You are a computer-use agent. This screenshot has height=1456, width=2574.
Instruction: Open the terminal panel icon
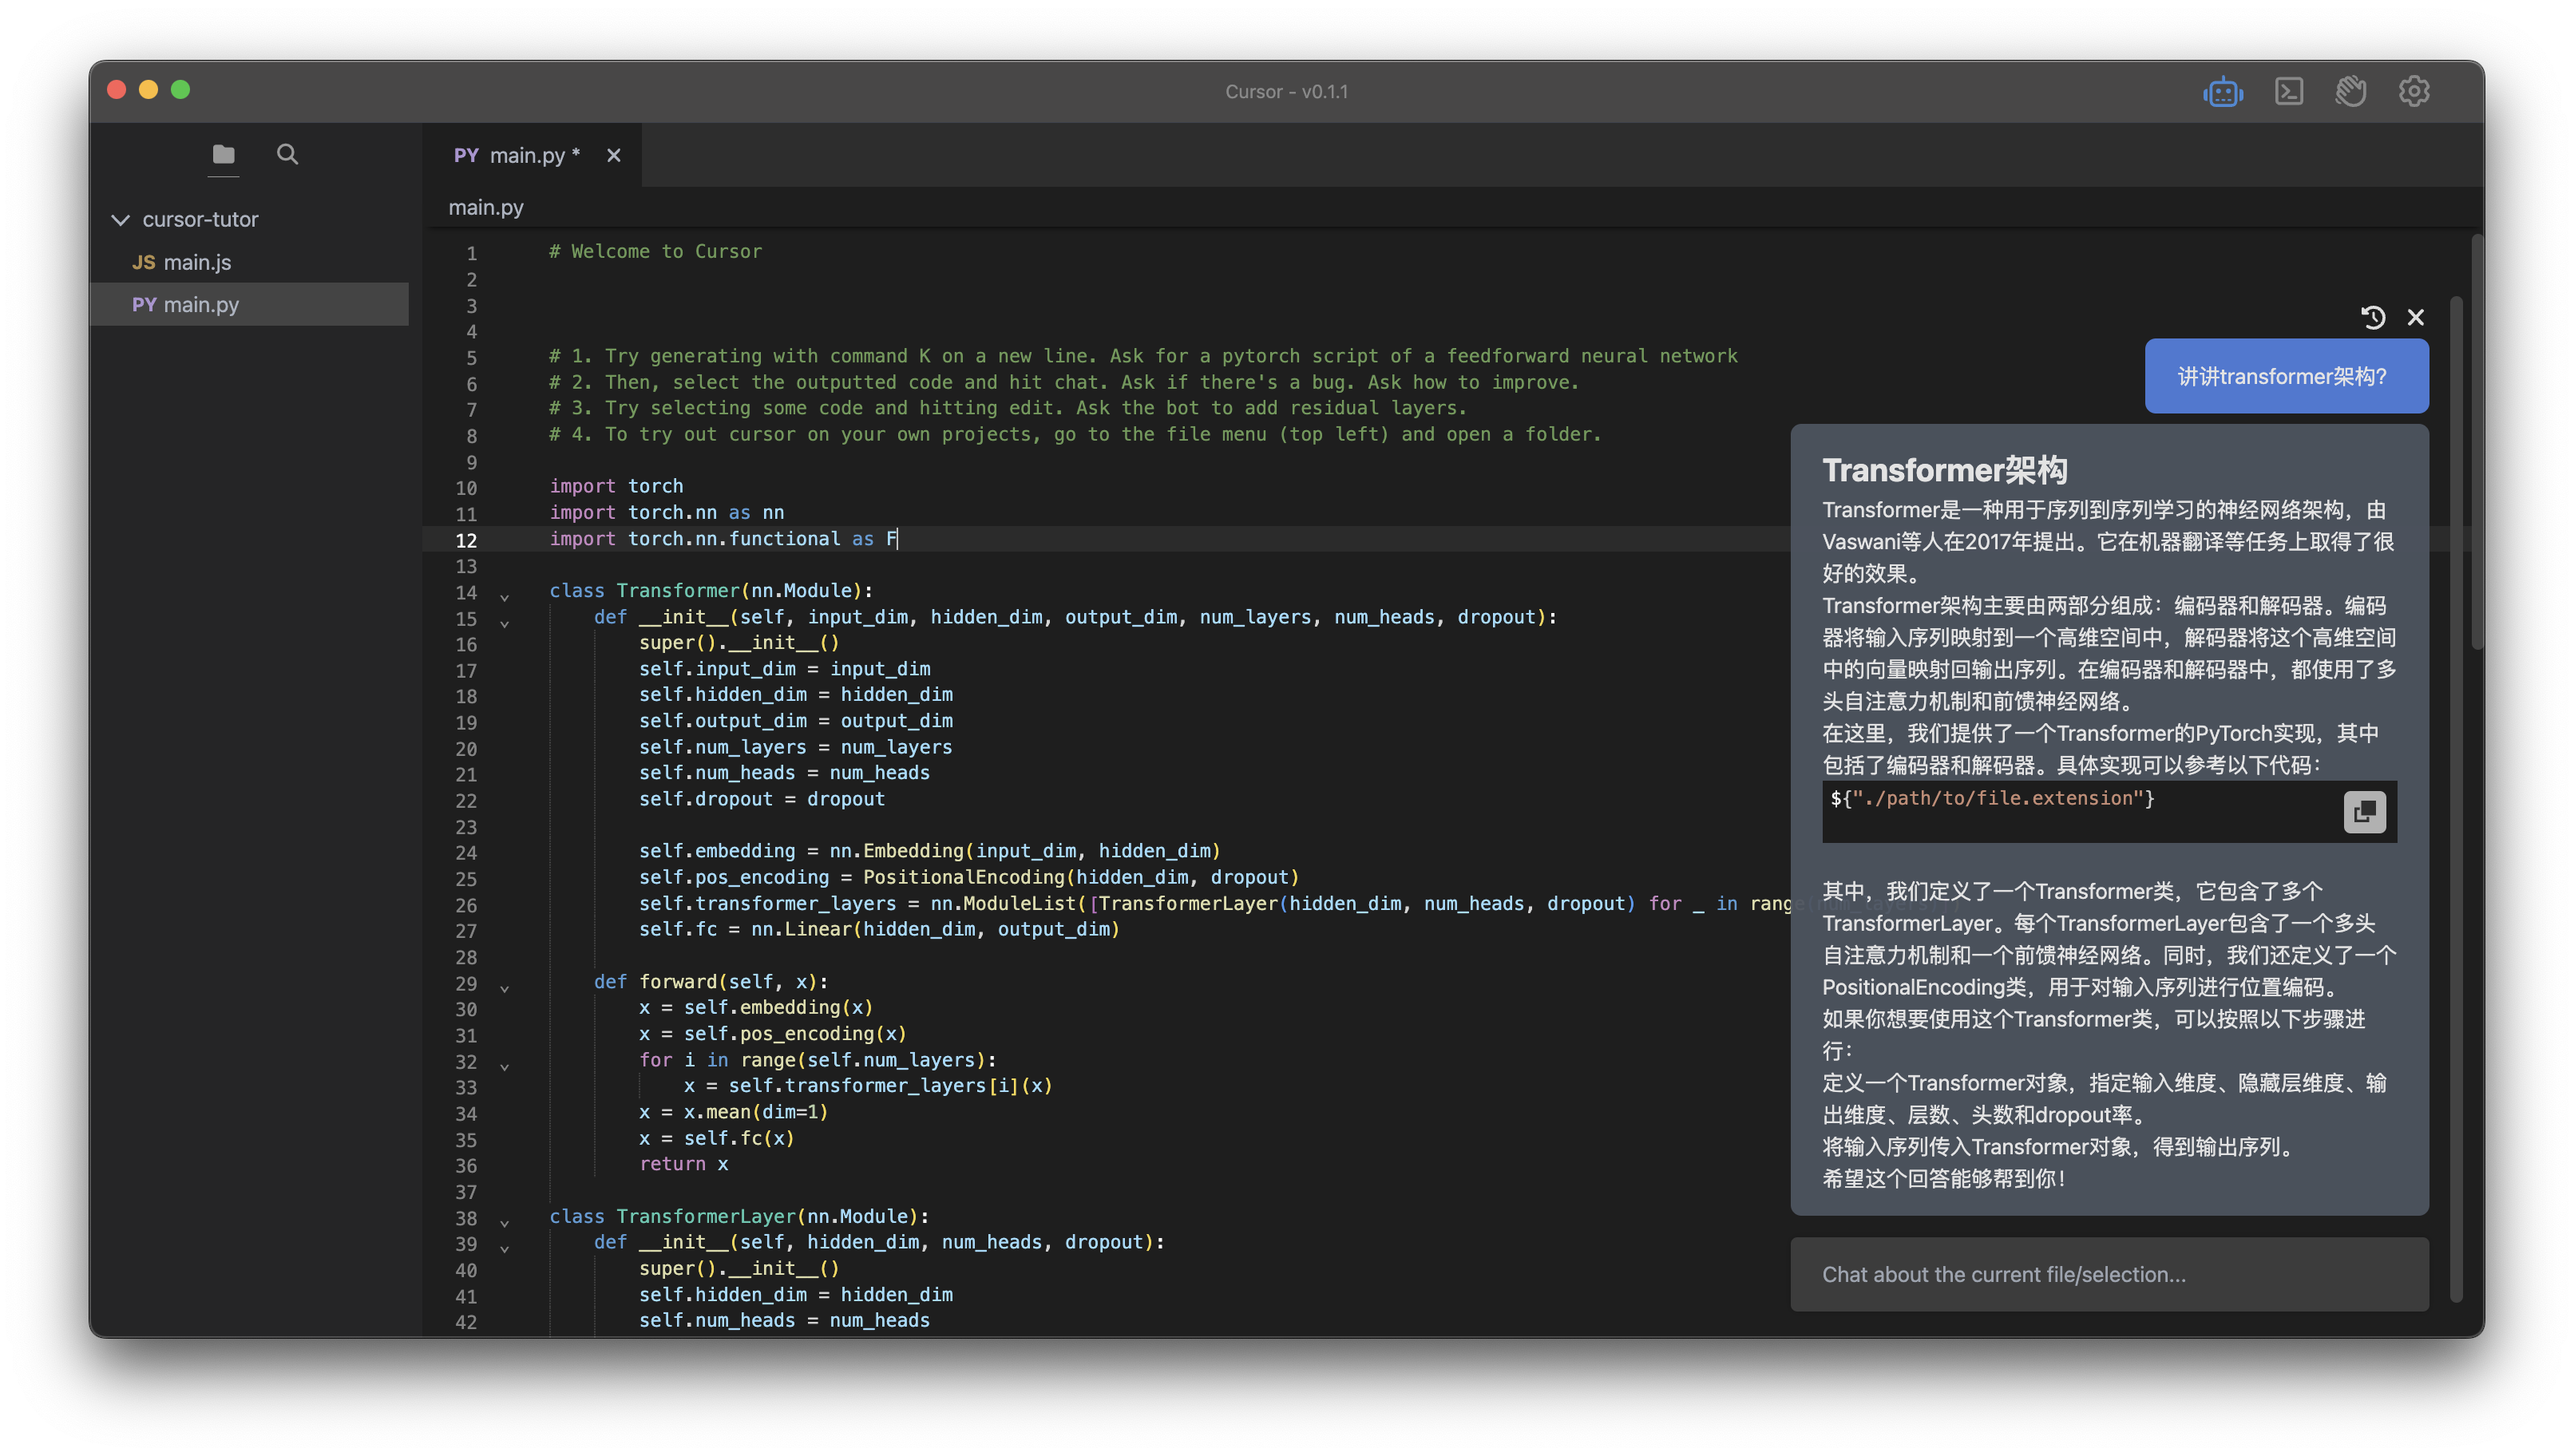[2288, 92]
